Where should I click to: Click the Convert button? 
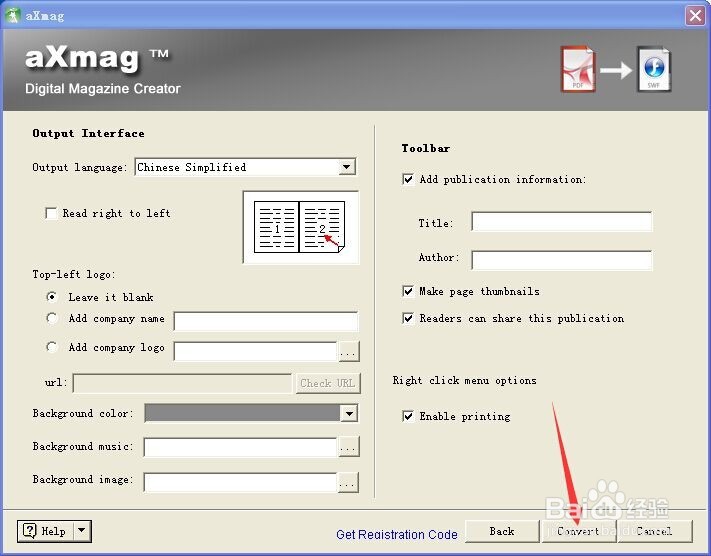579,531
